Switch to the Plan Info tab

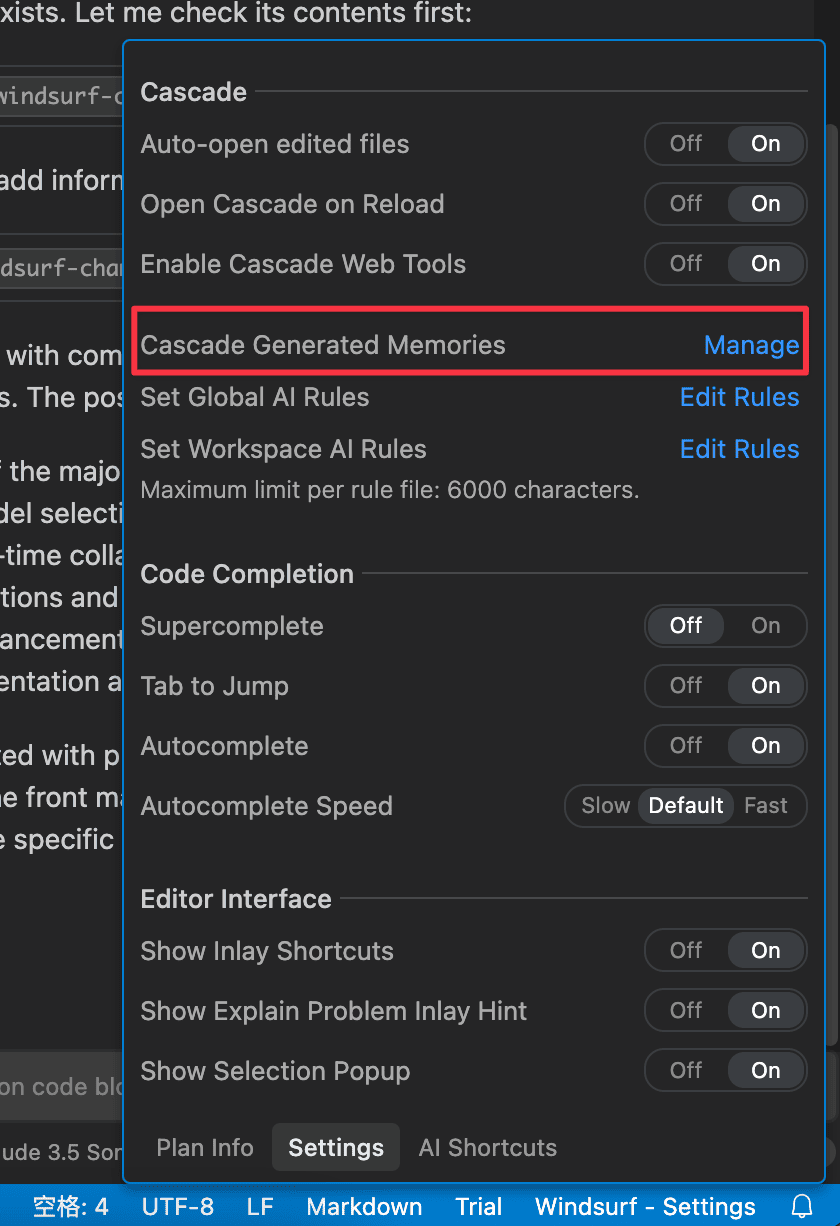[205, 1147]
